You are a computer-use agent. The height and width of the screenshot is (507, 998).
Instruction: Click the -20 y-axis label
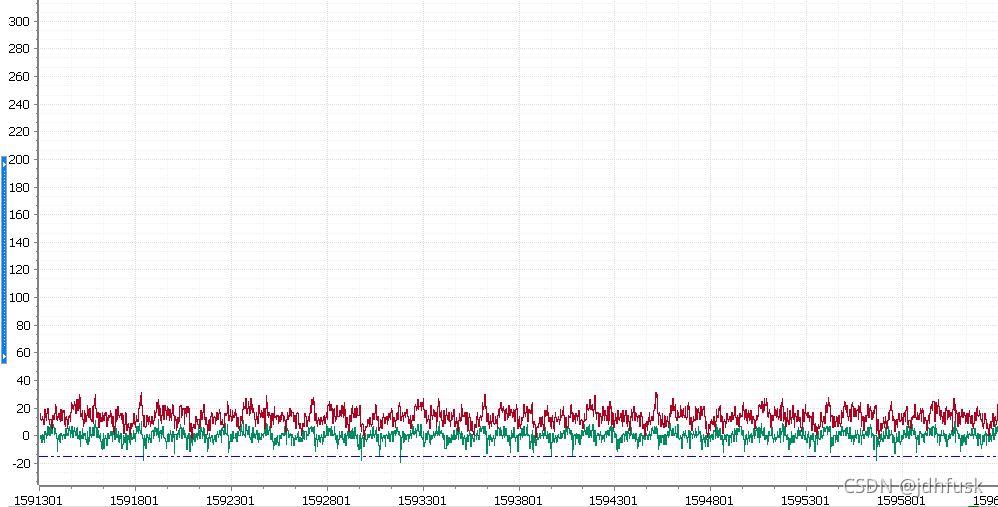20,464
